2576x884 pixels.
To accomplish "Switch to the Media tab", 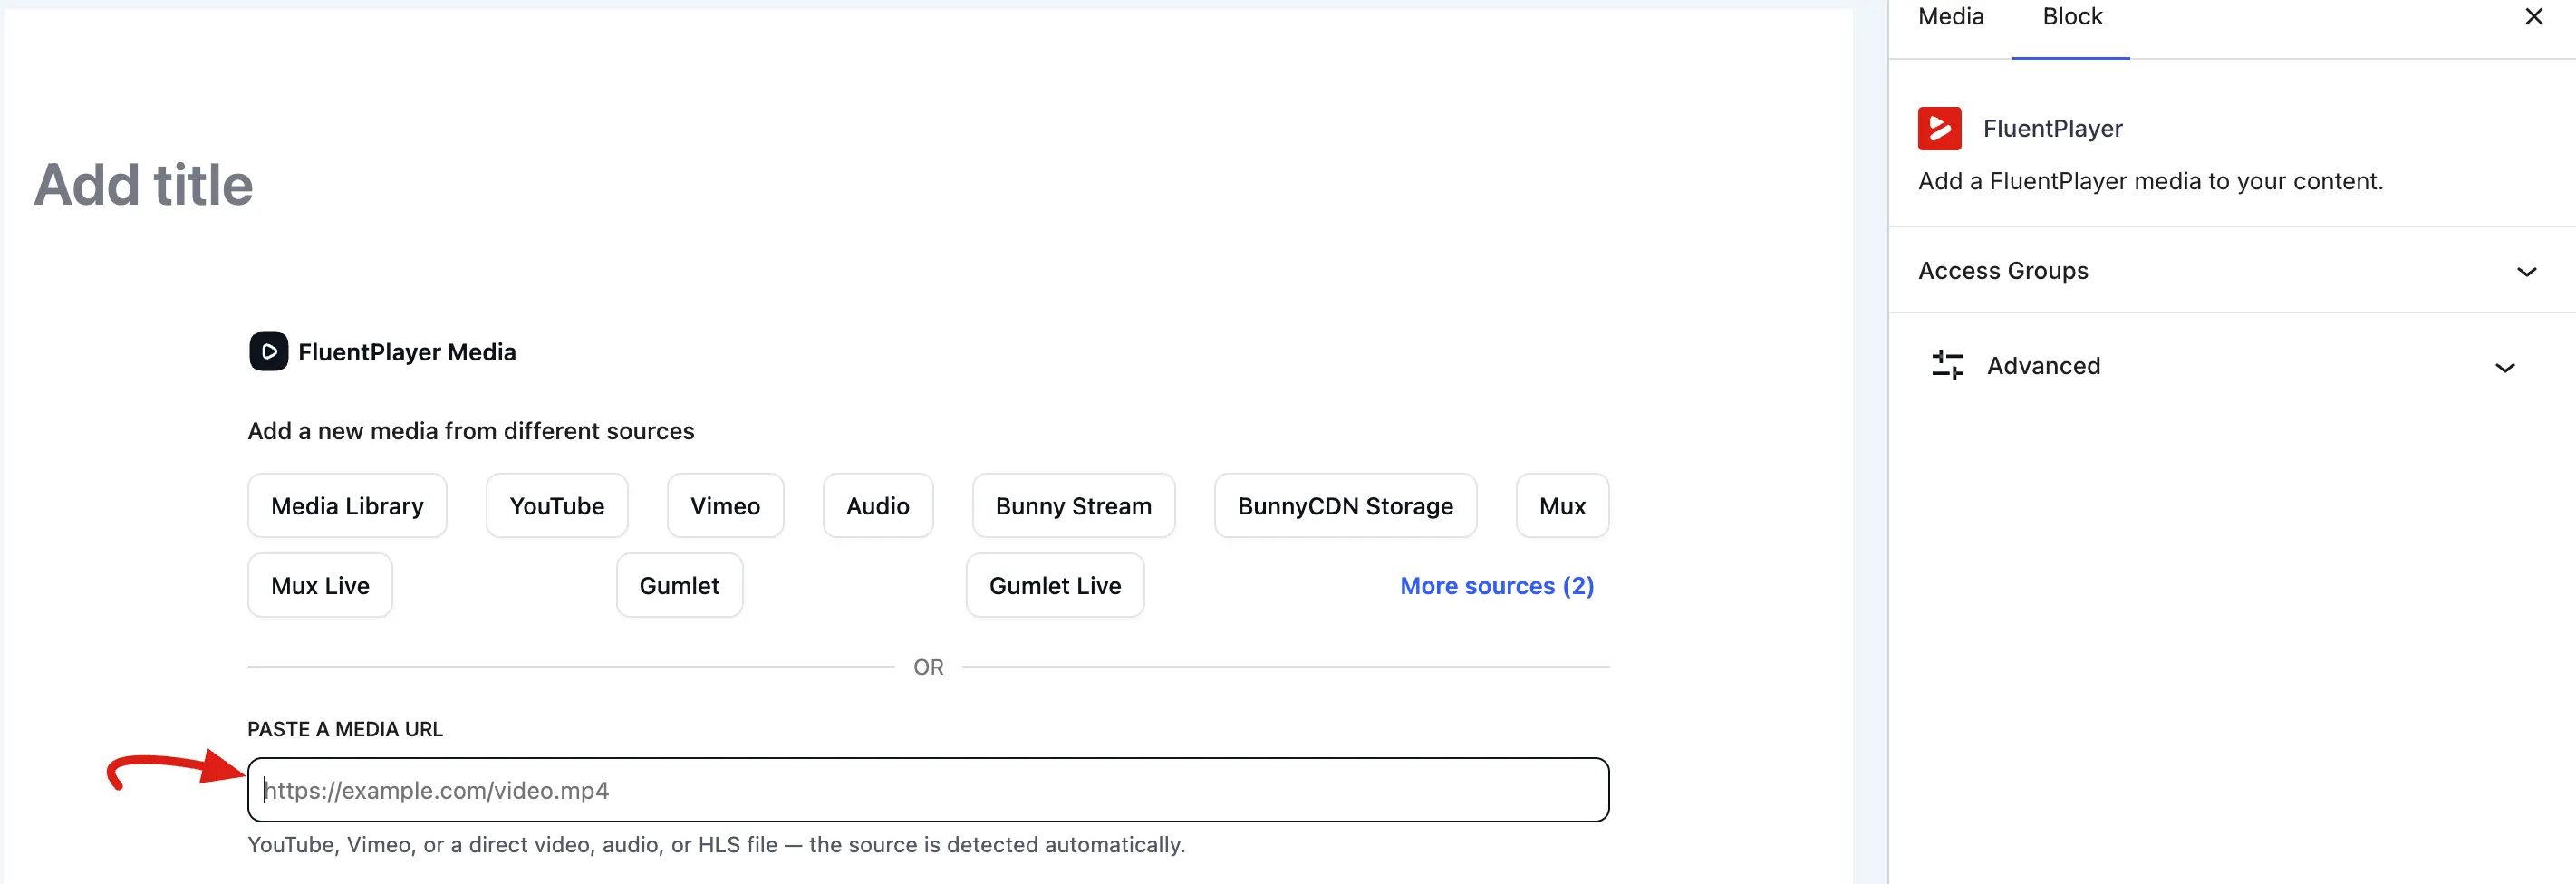I will pos(1950,17).
